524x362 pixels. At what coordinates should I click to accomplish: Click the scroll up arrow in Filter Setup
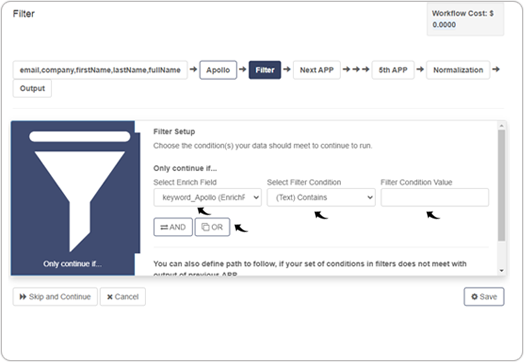(x=501, y=126)
